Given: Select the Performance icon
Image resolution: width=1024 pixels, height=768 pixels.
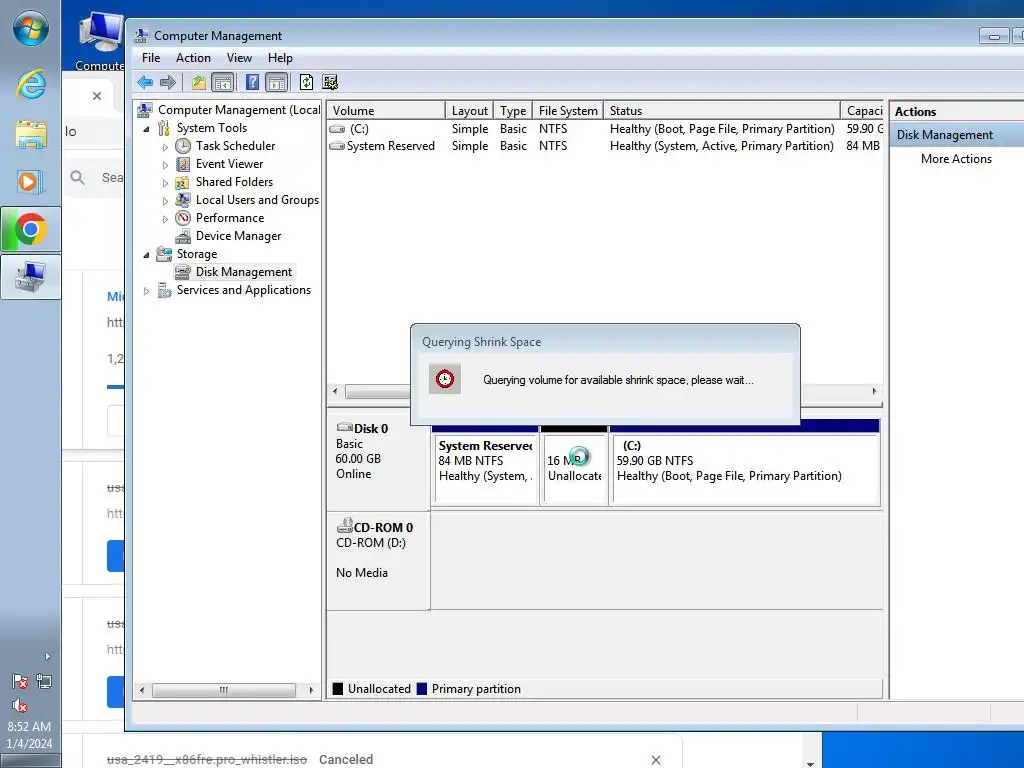Looking at the screenshot, I should (x=183, y=218).
